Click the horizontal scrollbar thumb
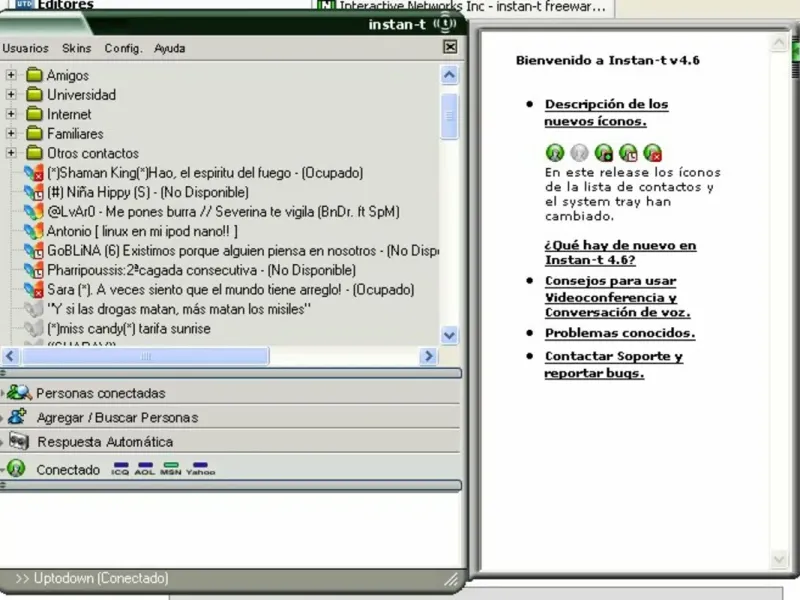The height and width of the screenshot is (600, 800). tap(145, 356)
